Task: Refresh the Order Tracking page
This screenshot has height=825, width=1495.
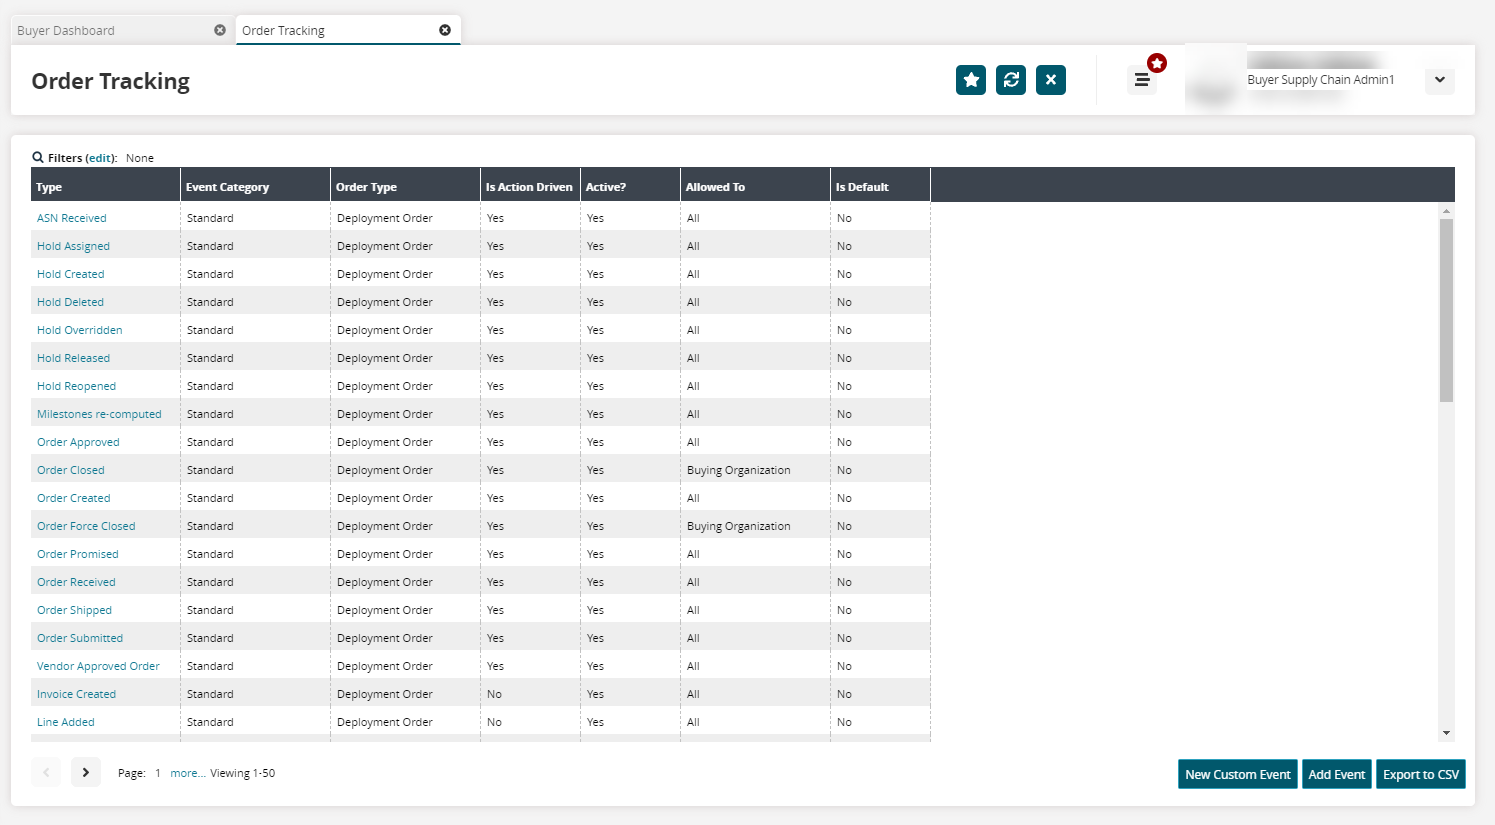Action: 1010,80
